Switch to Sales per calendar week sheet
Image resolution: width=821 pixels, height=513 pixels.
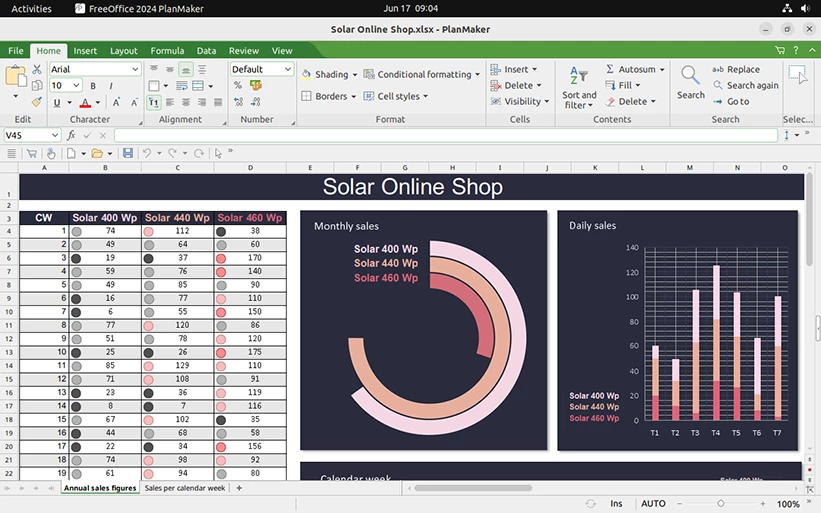[x=185, y=488]
